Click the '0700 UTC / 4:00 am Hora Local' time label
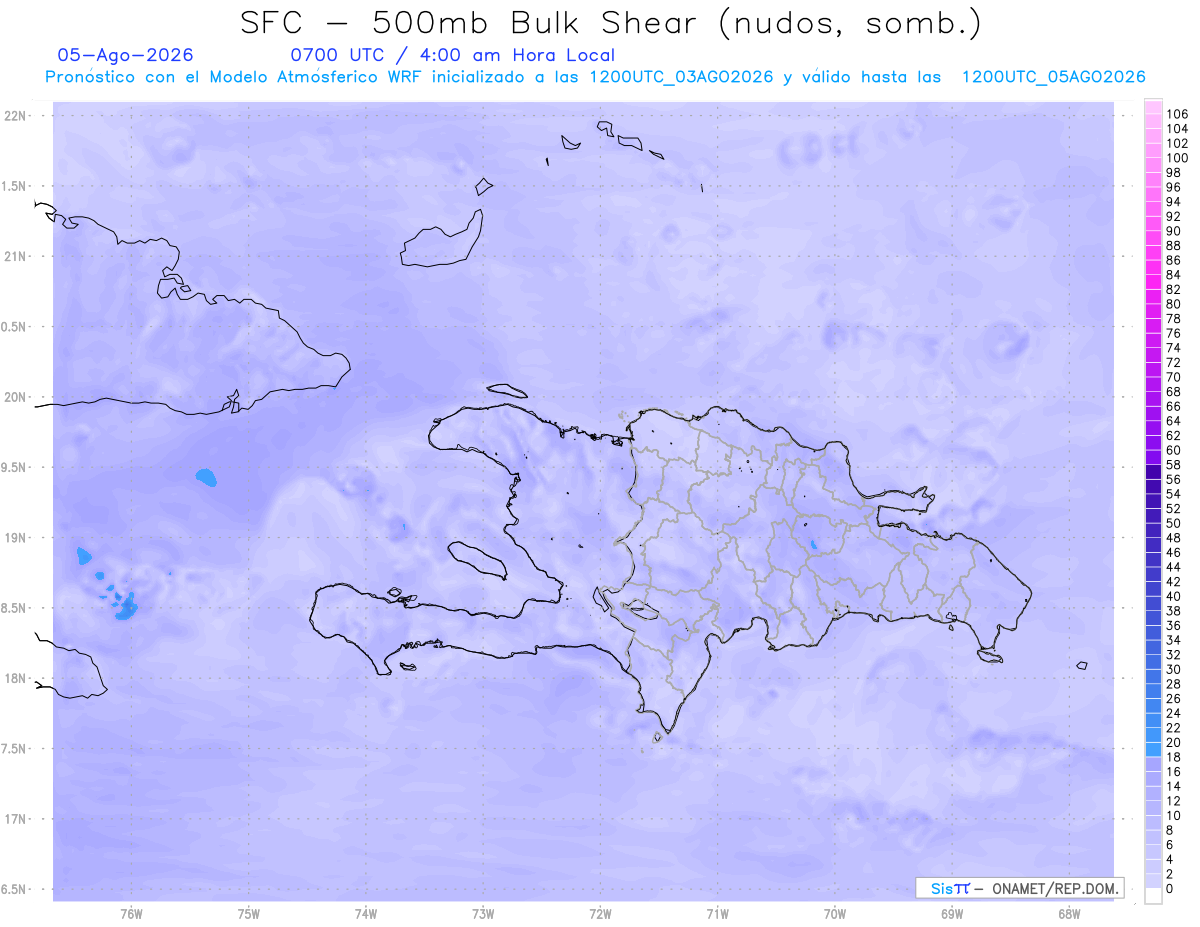 tap(452, 55)
